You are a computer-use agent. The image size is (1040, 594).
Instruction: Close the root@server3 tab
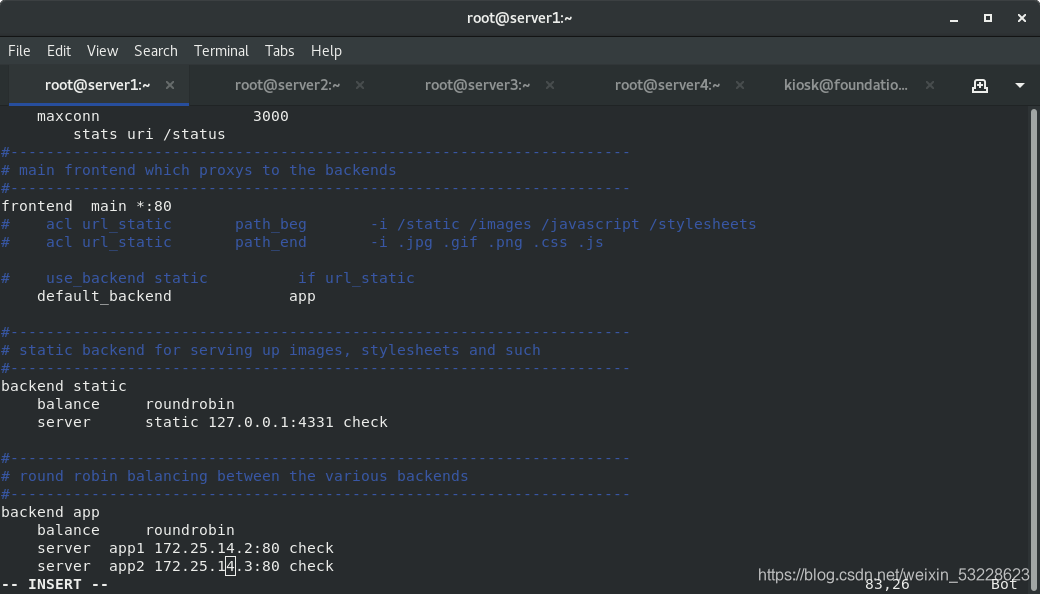(549, 85)
